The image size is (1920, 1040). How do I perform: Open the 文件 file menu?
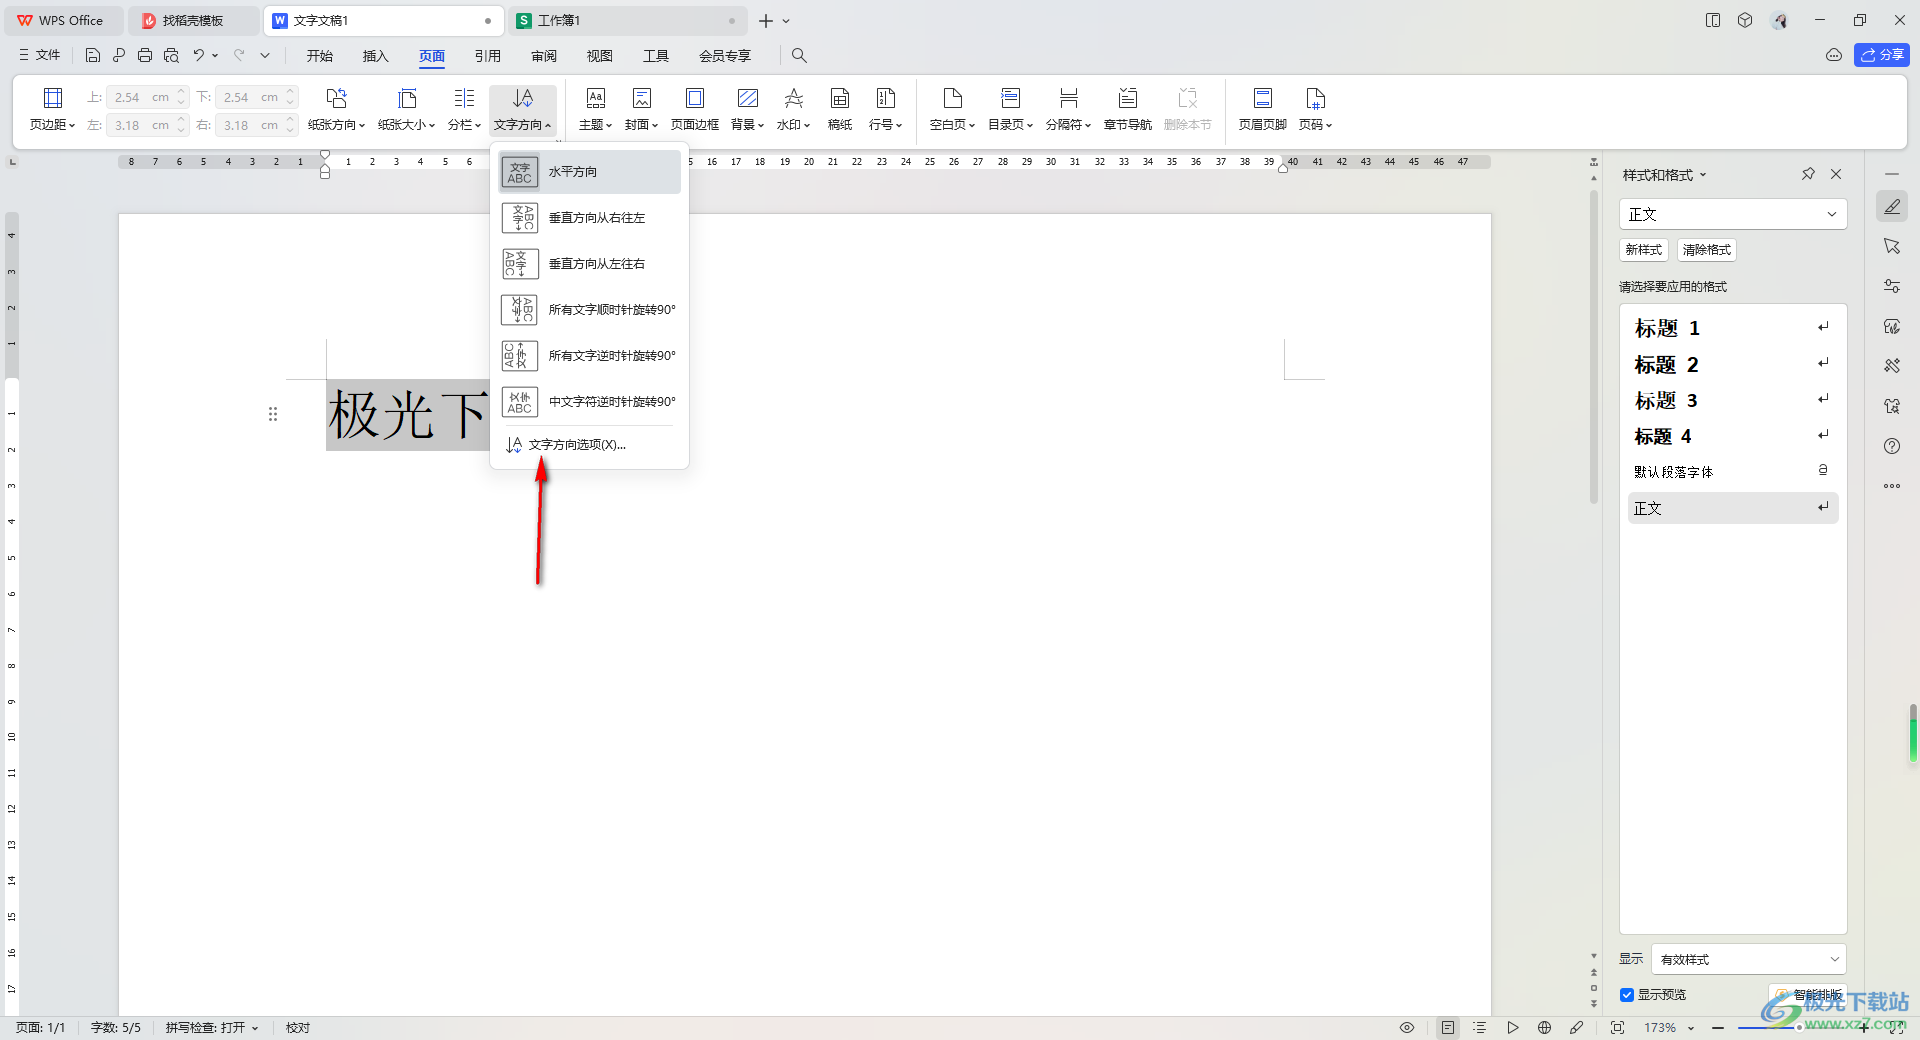pos(39,55)
